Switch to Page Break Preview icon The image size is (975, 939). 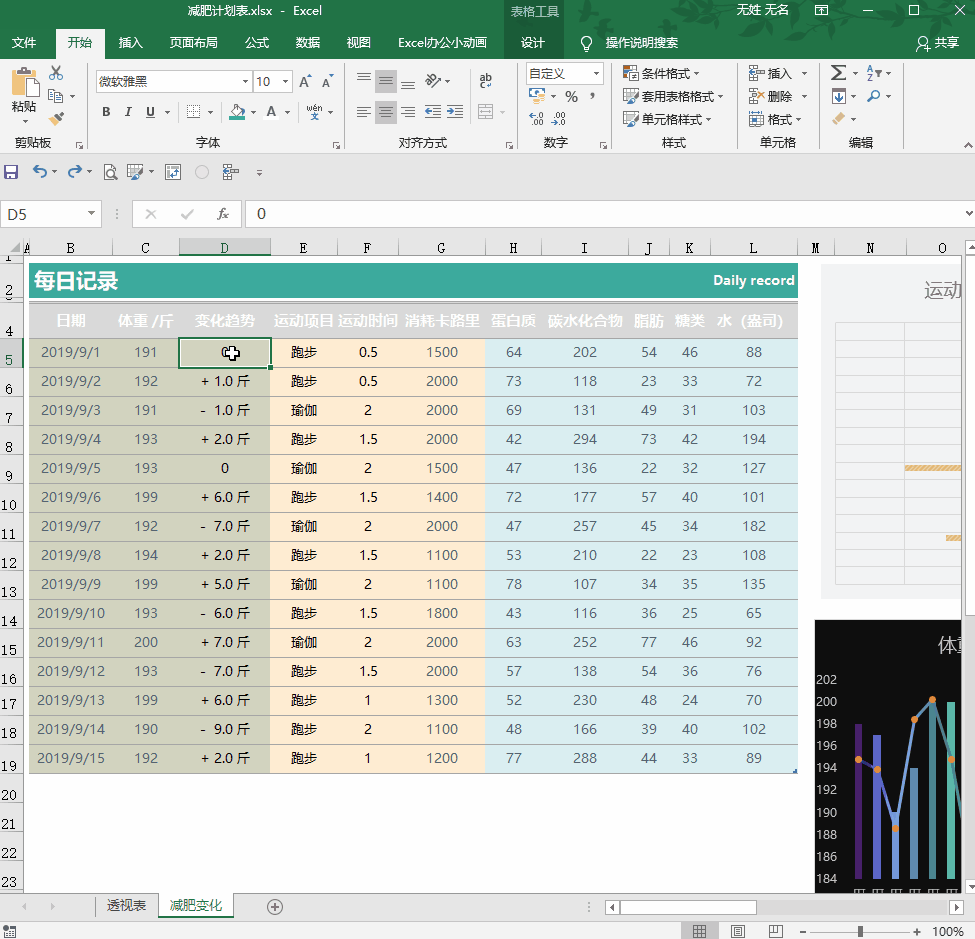(x=775, y=931)
